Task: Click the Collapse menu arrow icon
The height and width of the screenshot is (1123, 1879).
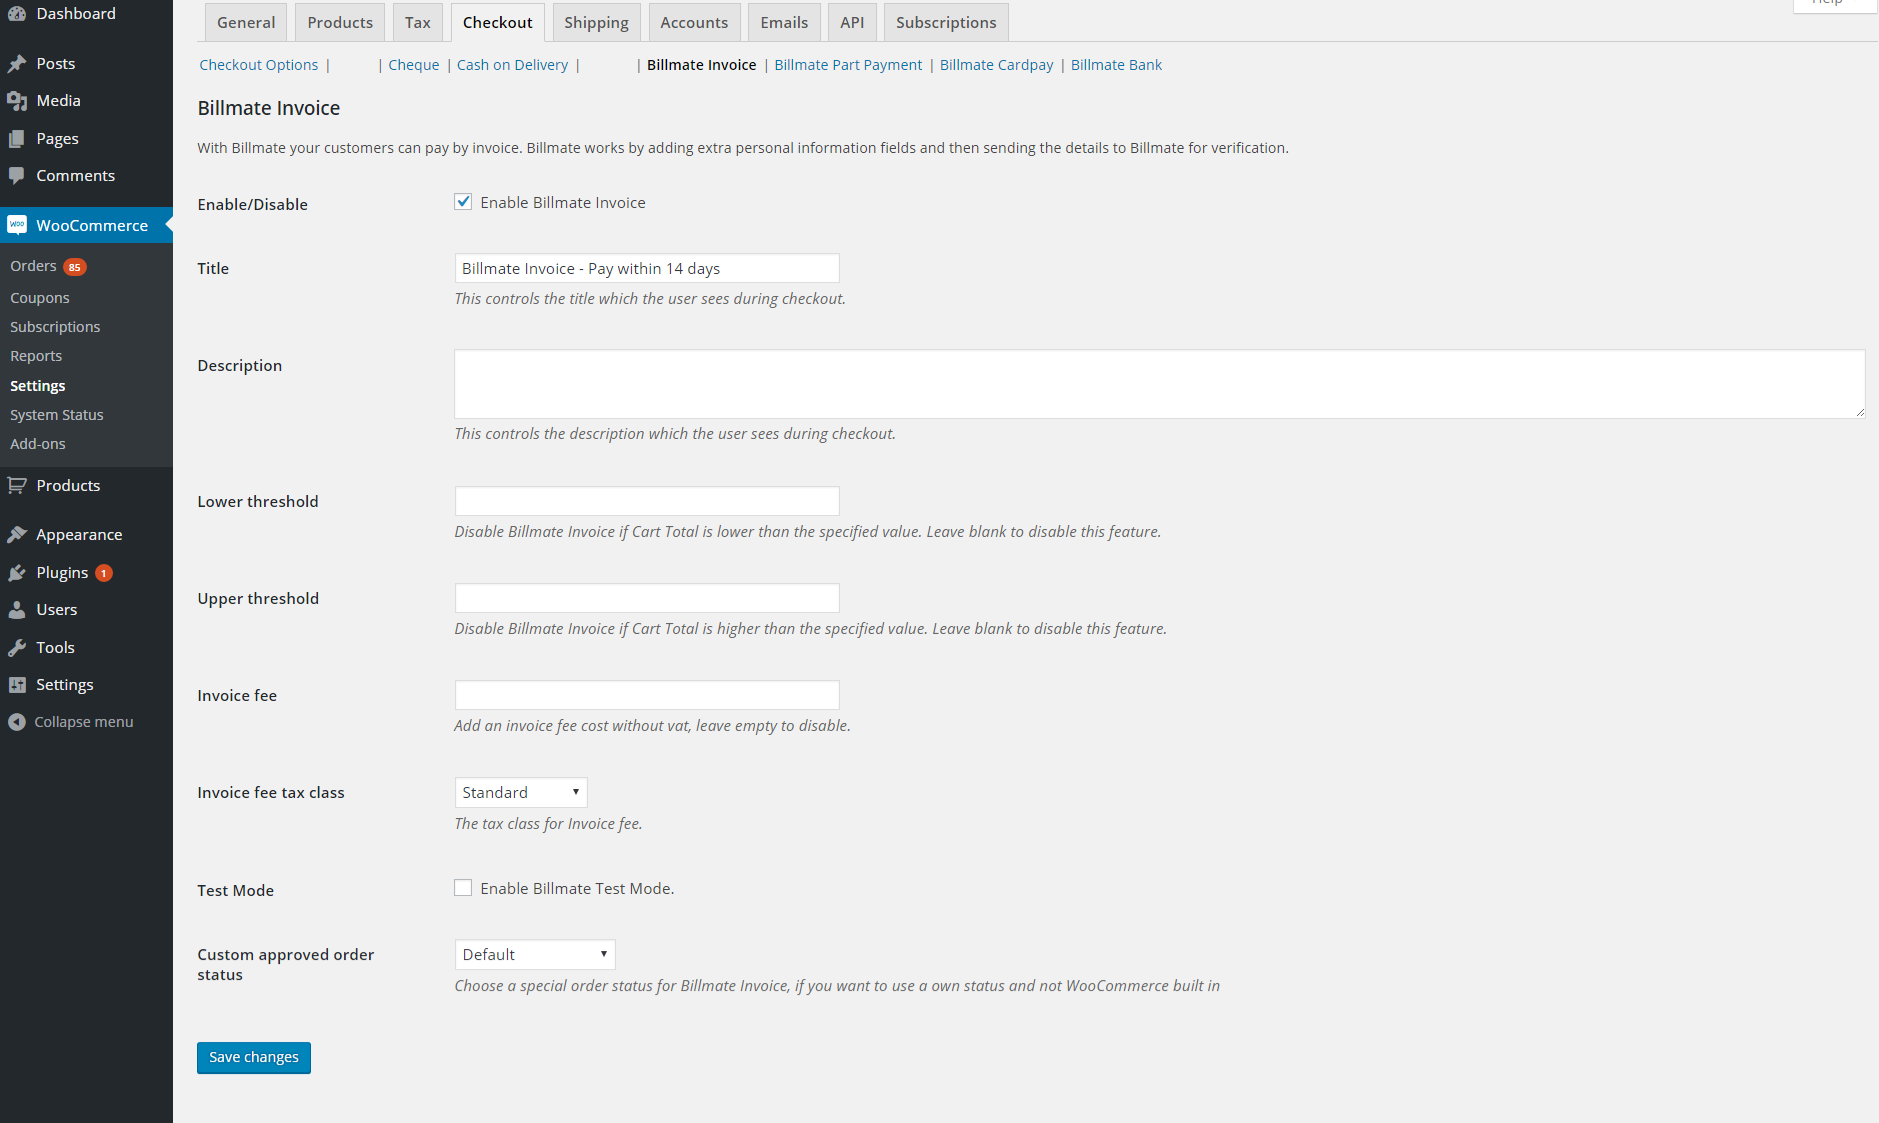Action: [17, 722]
